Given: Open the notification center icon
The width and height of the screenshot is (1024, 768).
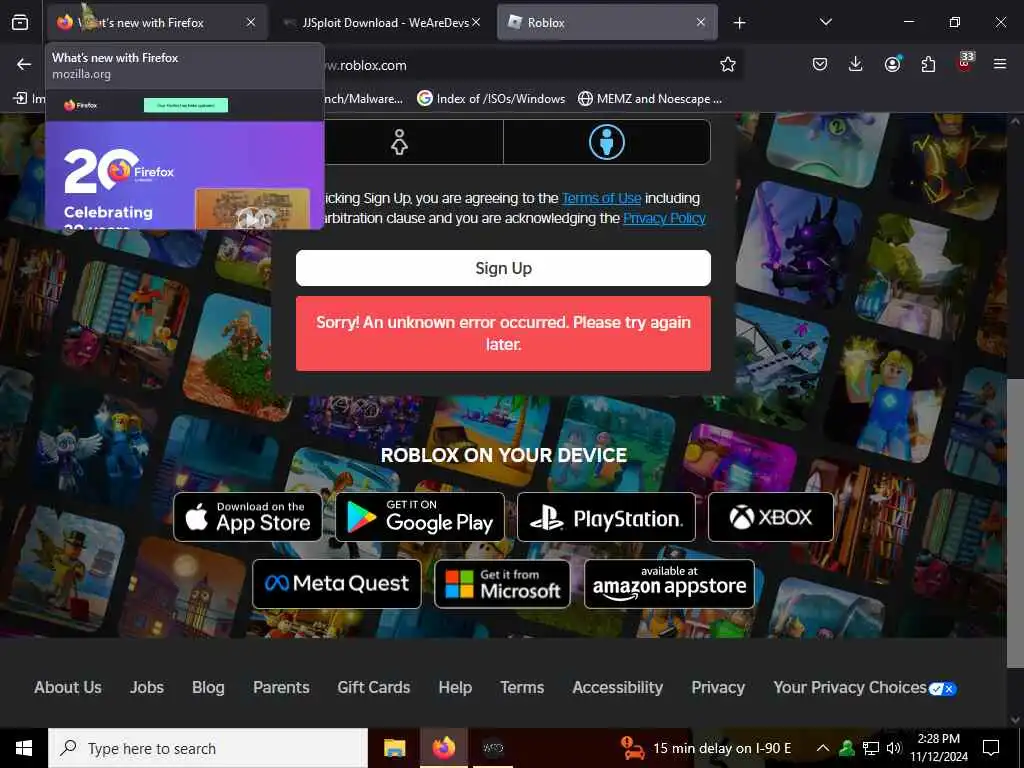Looking at the screenshot, I should 991,748.
